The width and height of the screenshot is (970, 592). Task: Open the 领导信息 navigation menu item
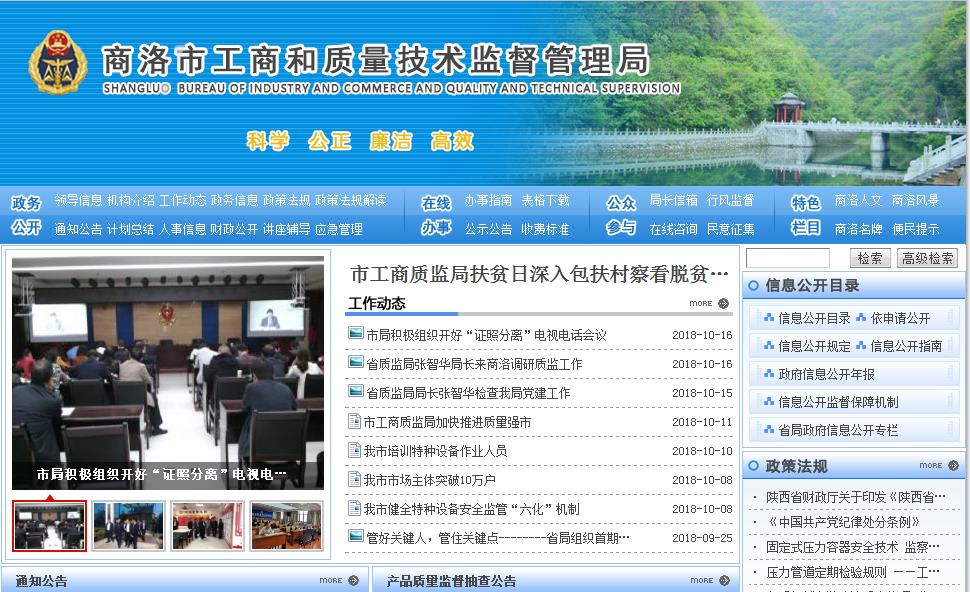[79, 199]
